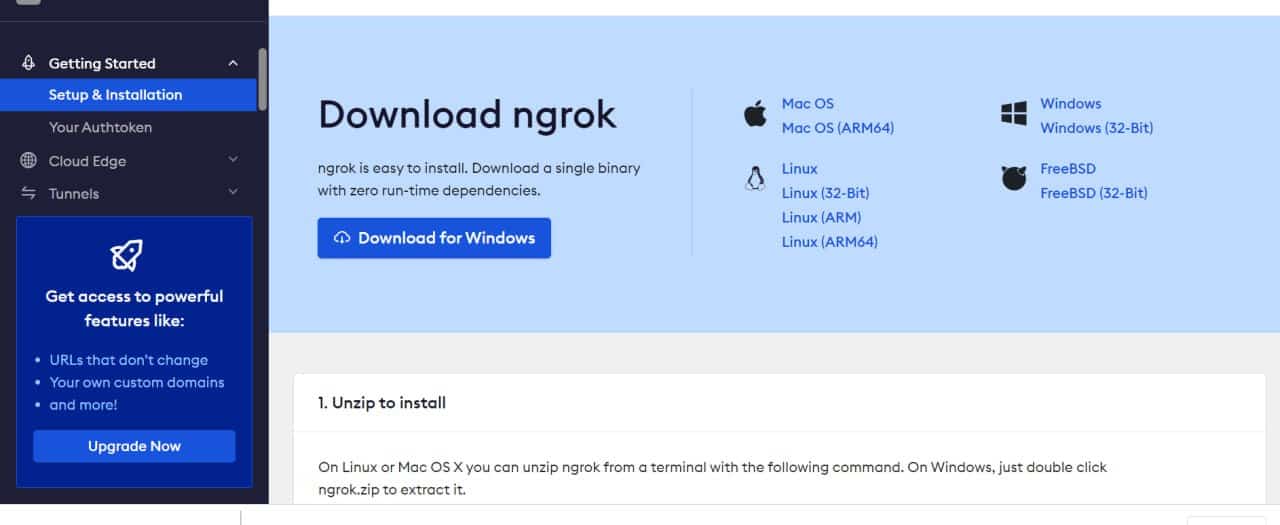Click the FreeBSD daemon icon
Screen dimensions: 1280x525
point(1014,179)
